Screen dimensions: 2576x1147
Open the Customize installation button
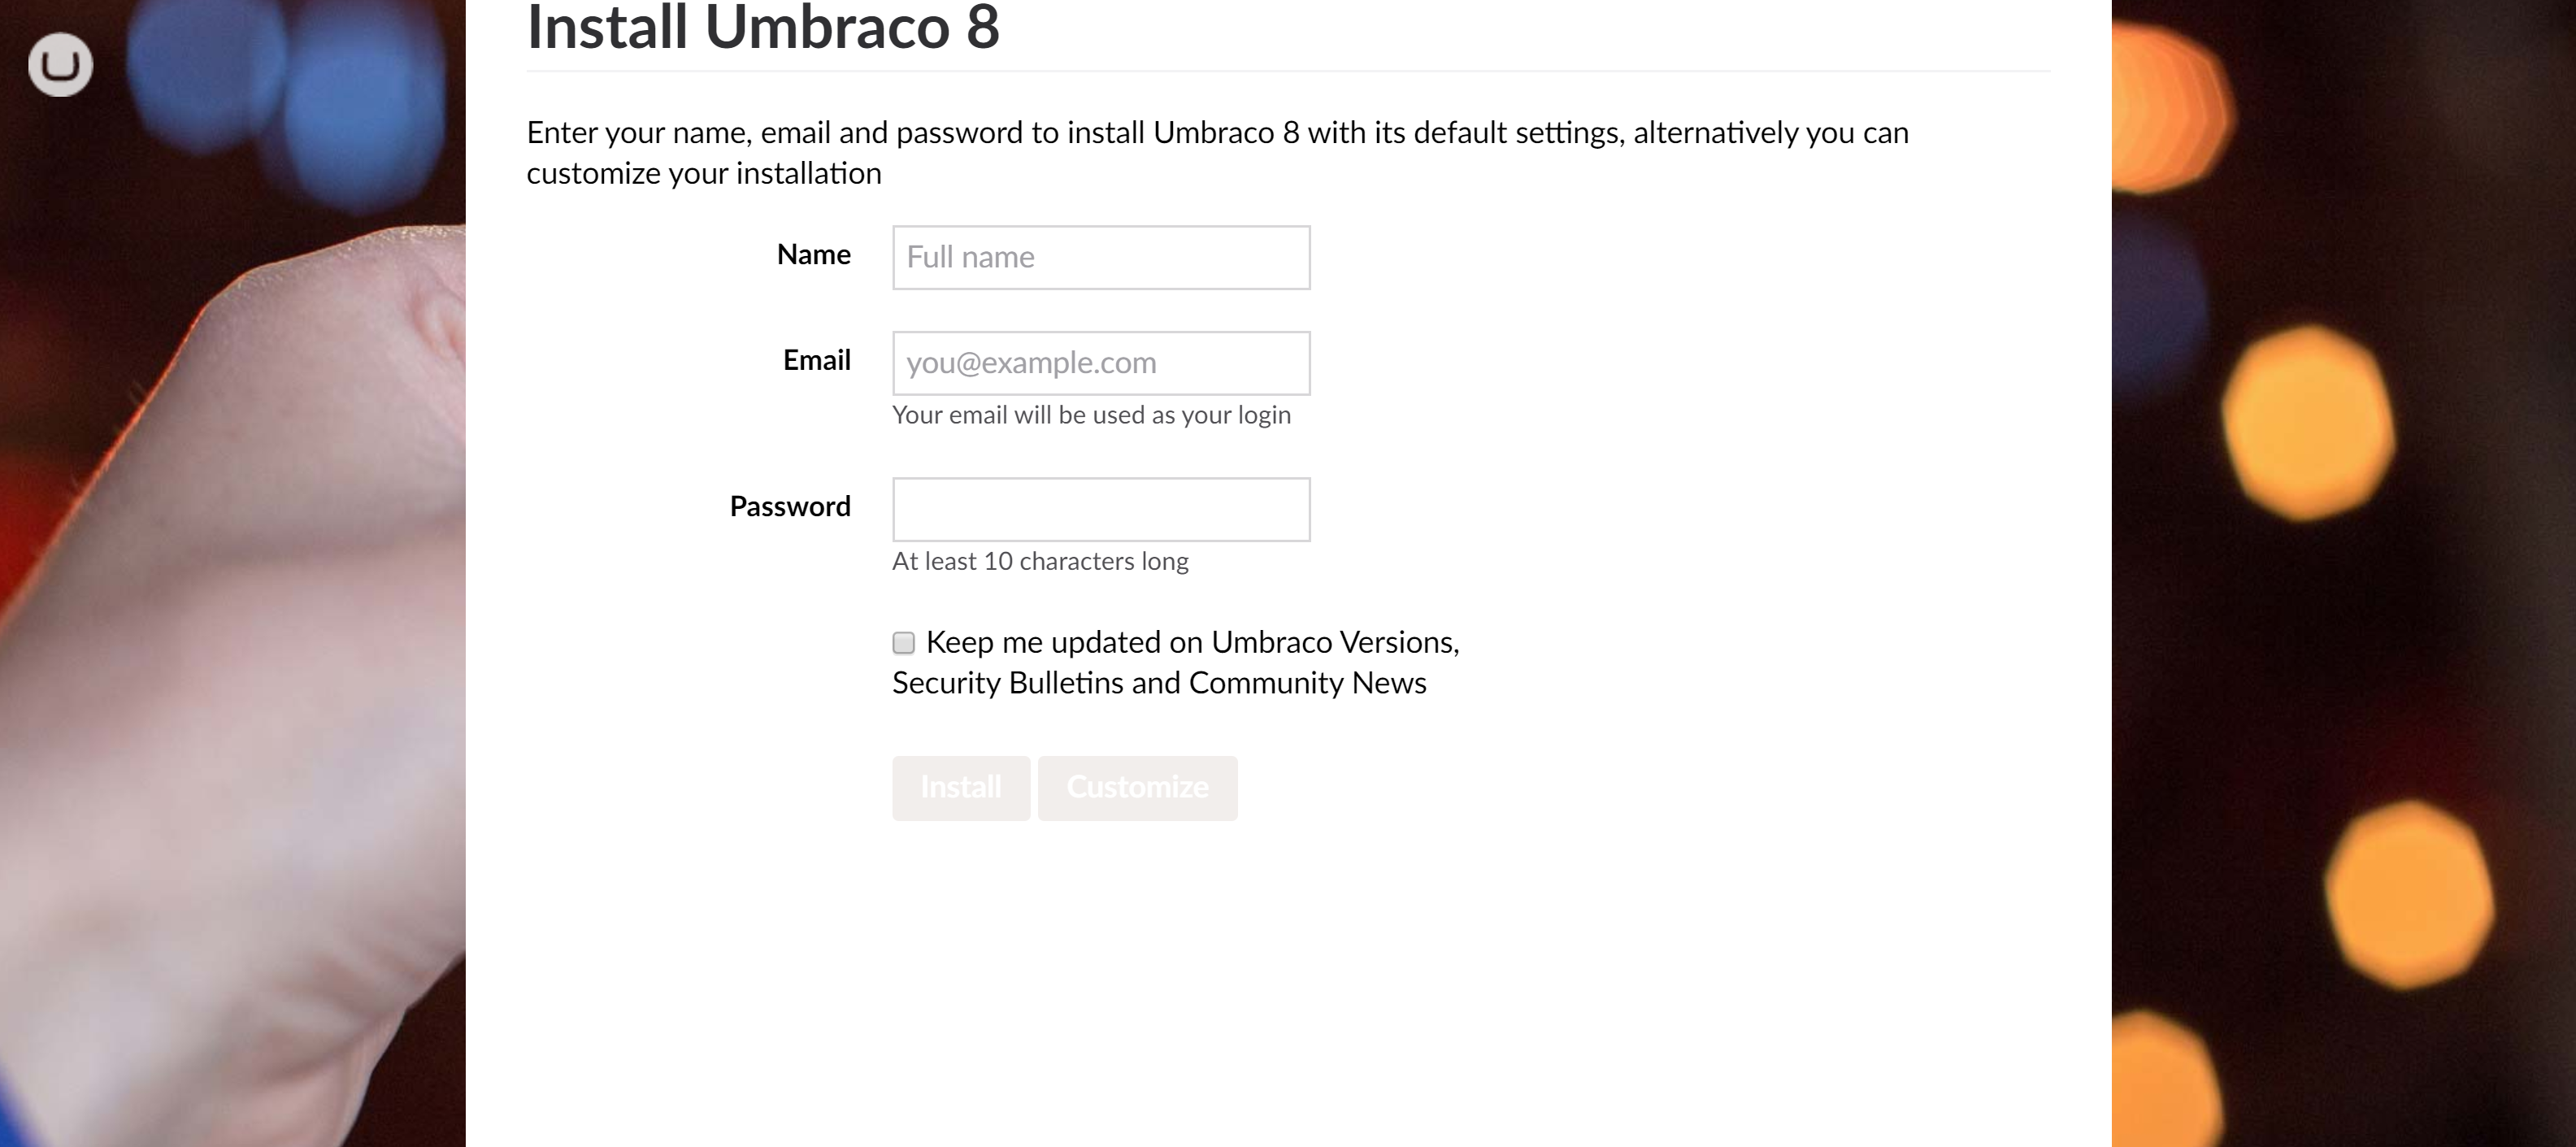click(1138, 788)
